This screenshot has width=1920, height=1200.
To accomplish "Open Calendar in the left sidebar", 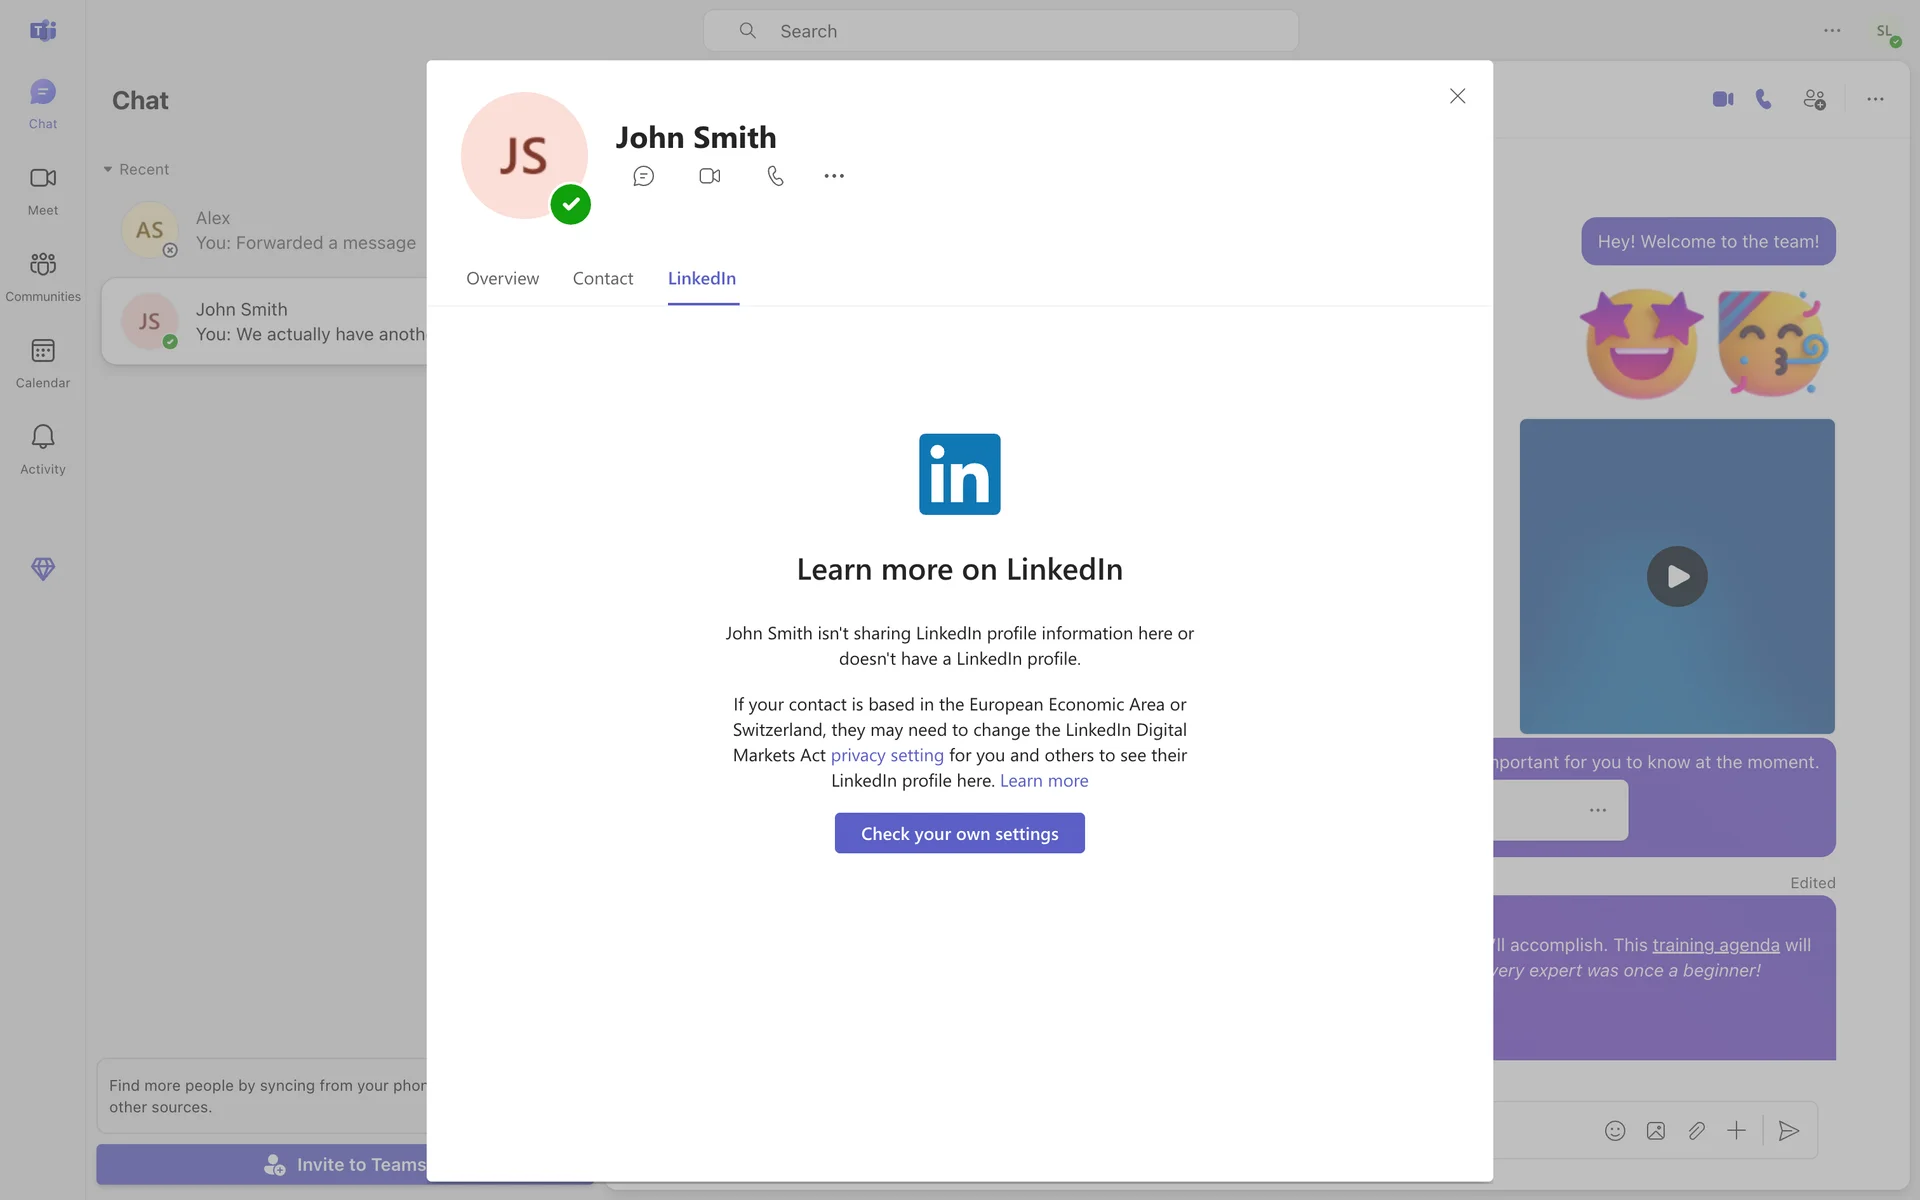I will coord(43,362).
